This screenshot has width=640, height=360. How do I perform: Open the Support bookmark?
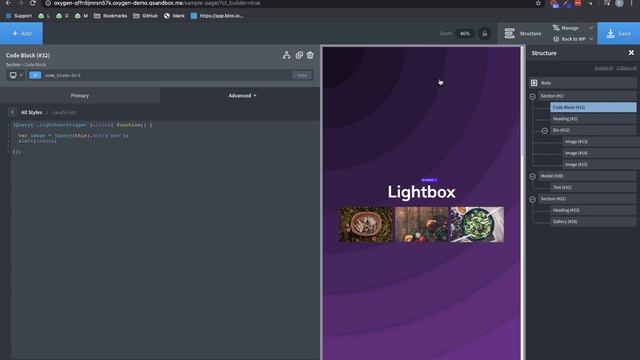[x=18, y=16]
